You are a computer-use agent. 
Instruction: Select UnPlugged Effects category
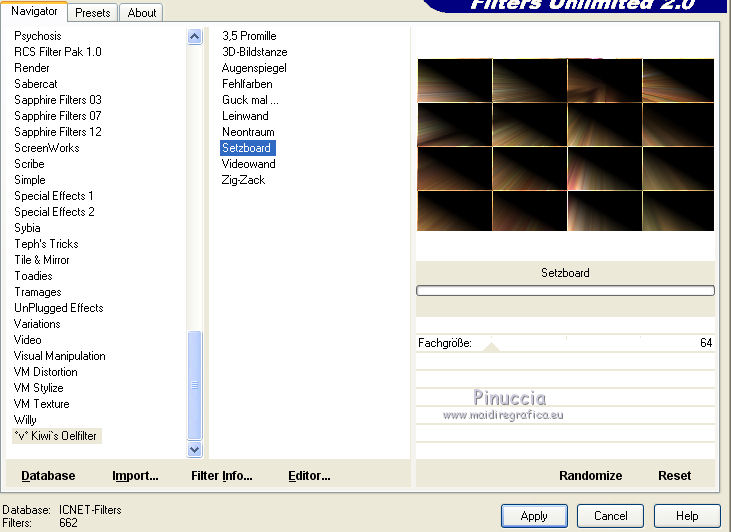(x=59, y=308)
